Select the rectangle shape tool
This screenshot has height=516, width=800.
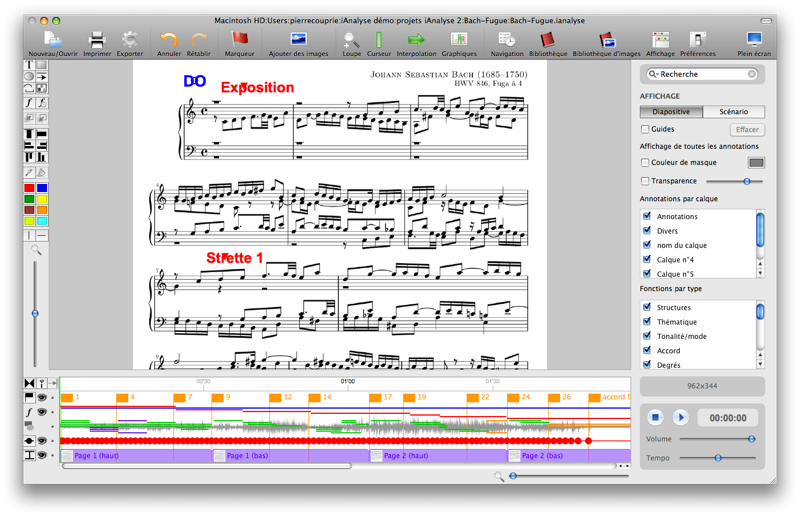click(x=42, y=65)
